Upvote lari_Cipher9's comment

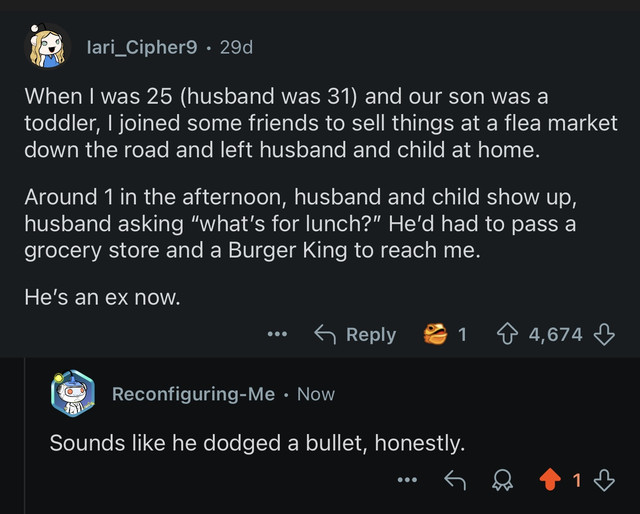(x=507, y=334)
